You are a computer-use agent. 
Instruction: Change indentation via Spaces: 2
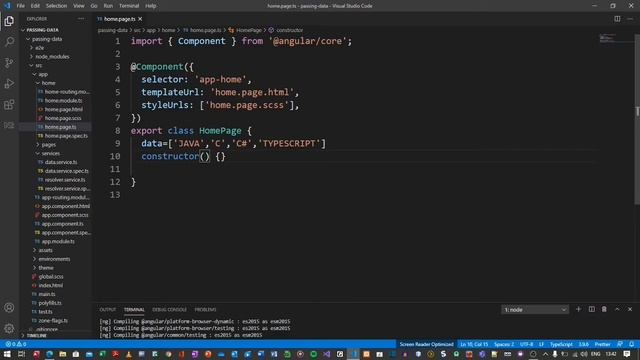(504, 344)
